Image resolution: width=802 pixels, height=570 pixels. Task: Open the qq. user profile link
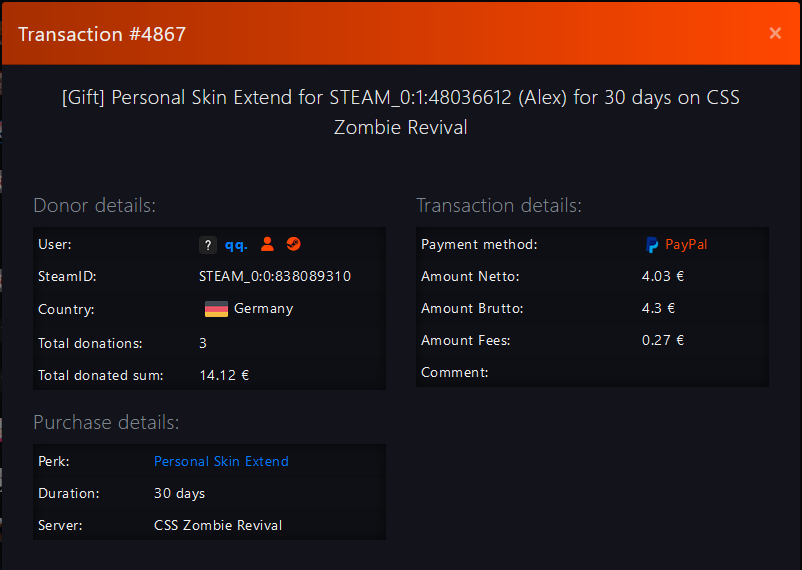tap(236, 245)
